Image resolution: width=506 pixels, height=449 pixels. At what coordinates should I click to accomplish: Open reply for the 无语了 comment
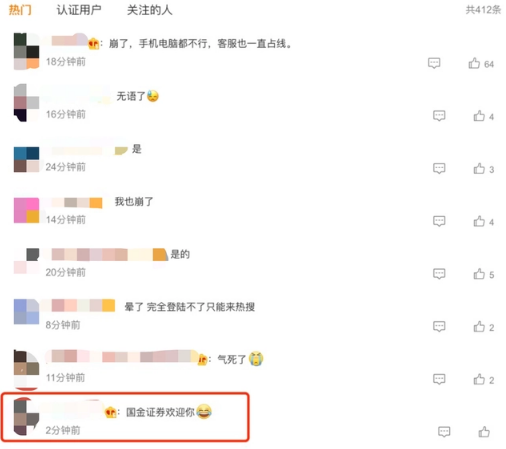439,116
